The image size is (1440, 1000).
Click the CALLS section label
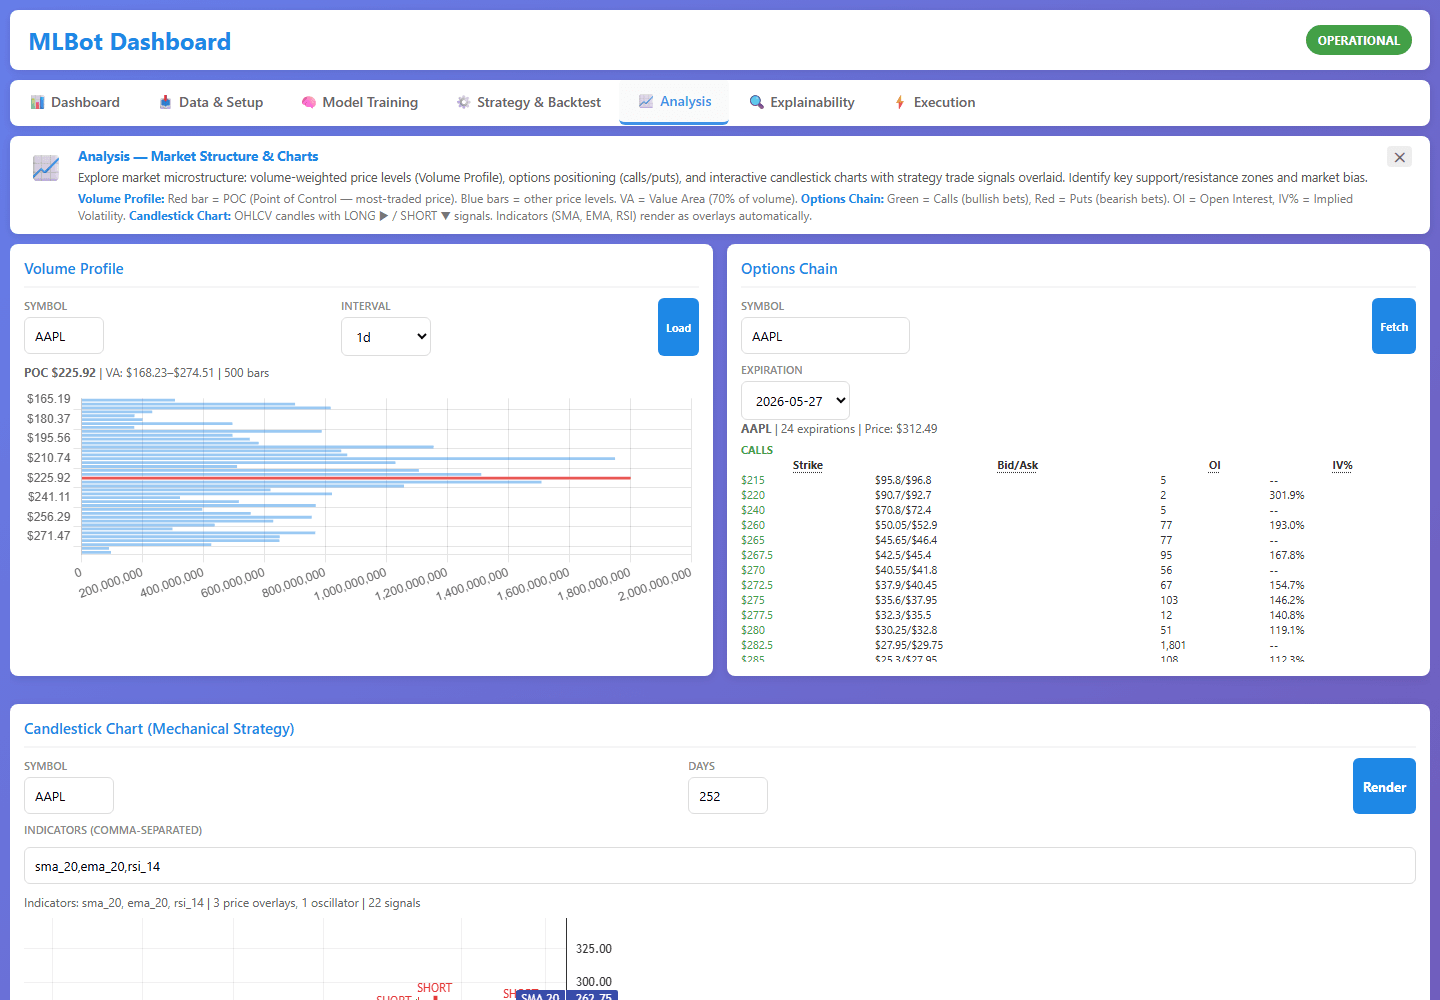pyautogui.click(x=757, y=450)
